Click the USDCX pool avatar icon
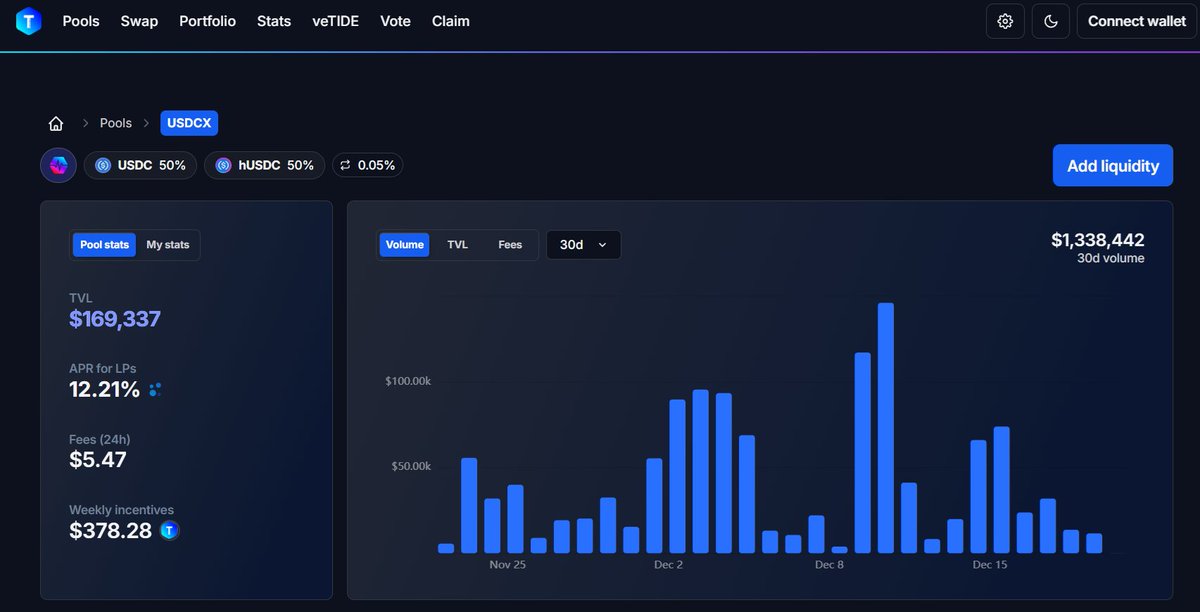The height and width of the screenshot is (612, 1200). 58,165
